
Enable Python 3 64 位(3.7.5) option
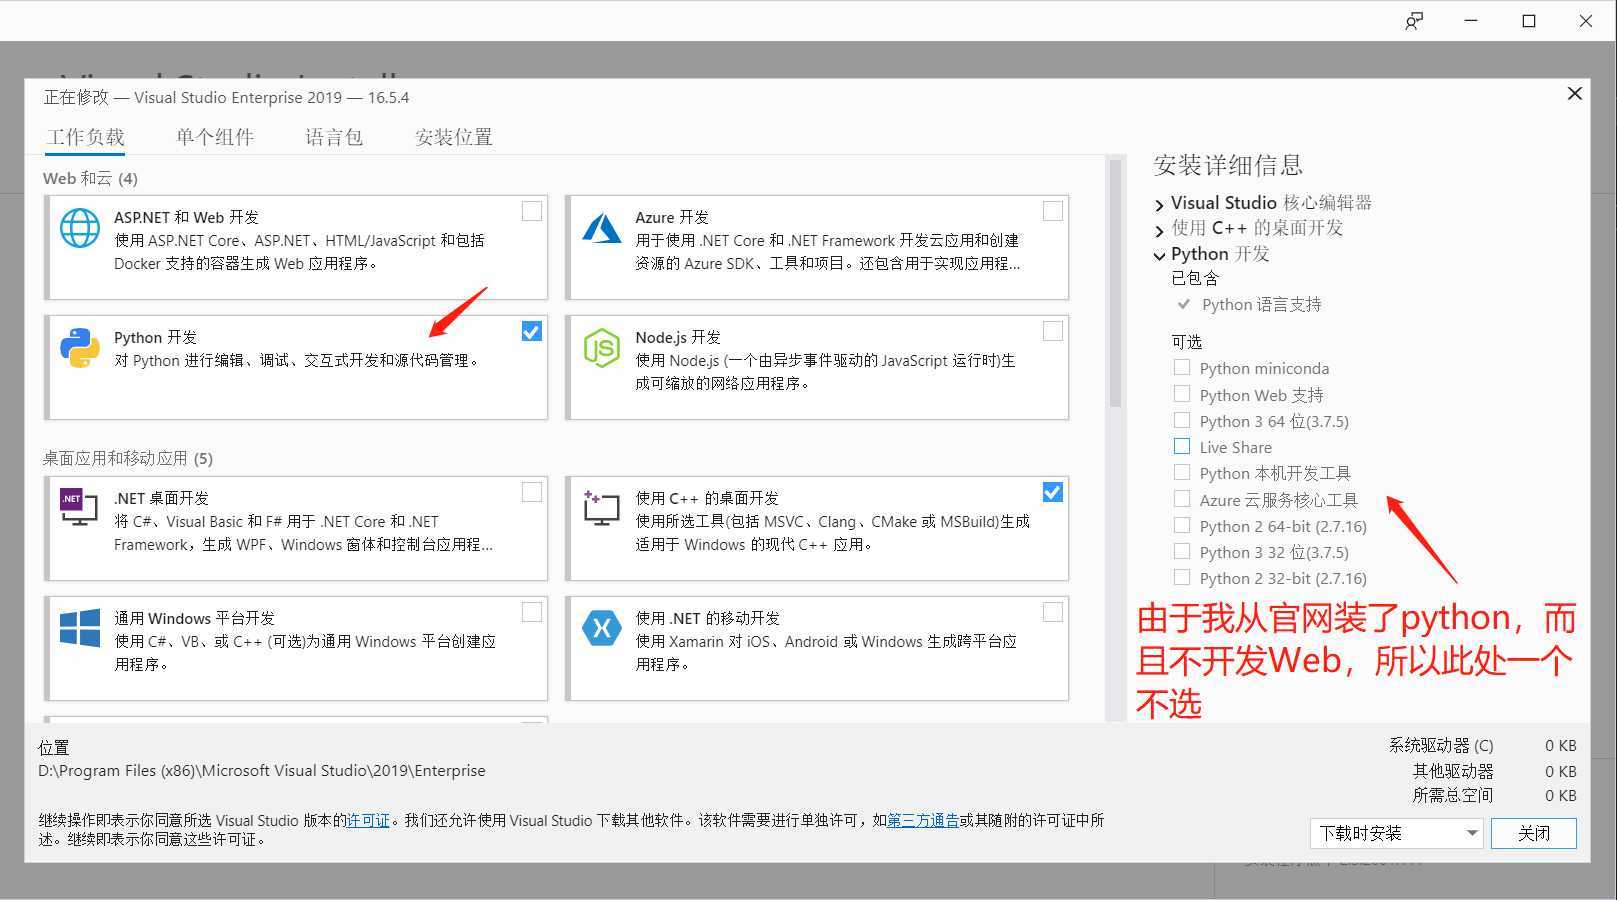click(x=1182, y=420)
